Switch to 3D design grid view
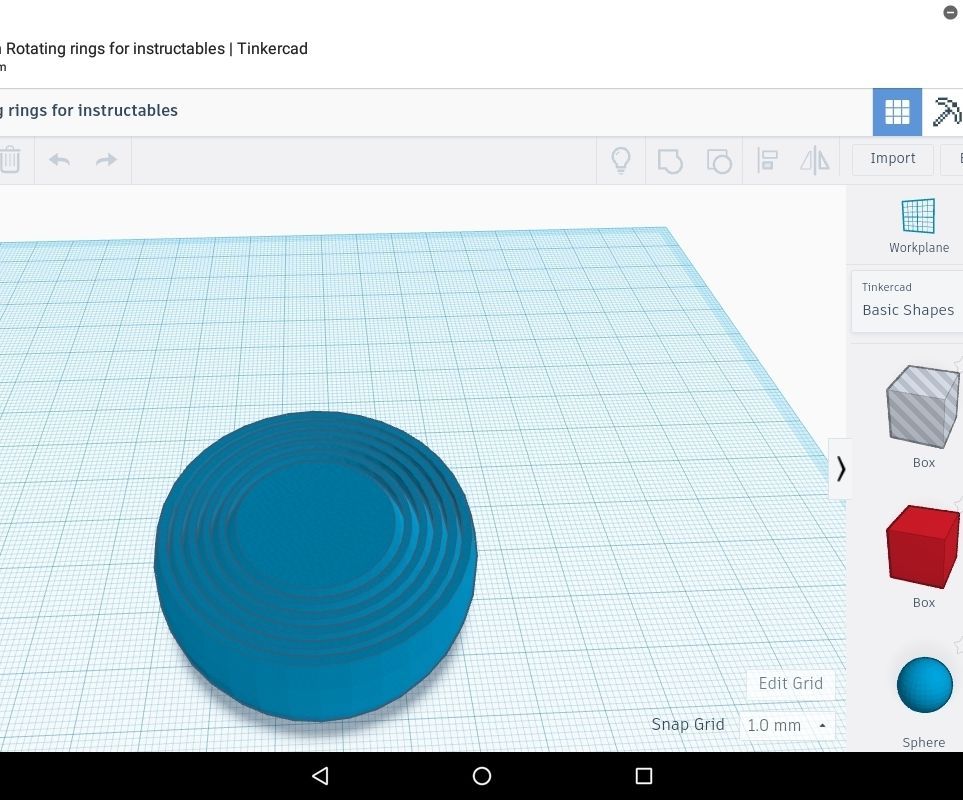This screenshot has height=800, width=963. (897, 112)
